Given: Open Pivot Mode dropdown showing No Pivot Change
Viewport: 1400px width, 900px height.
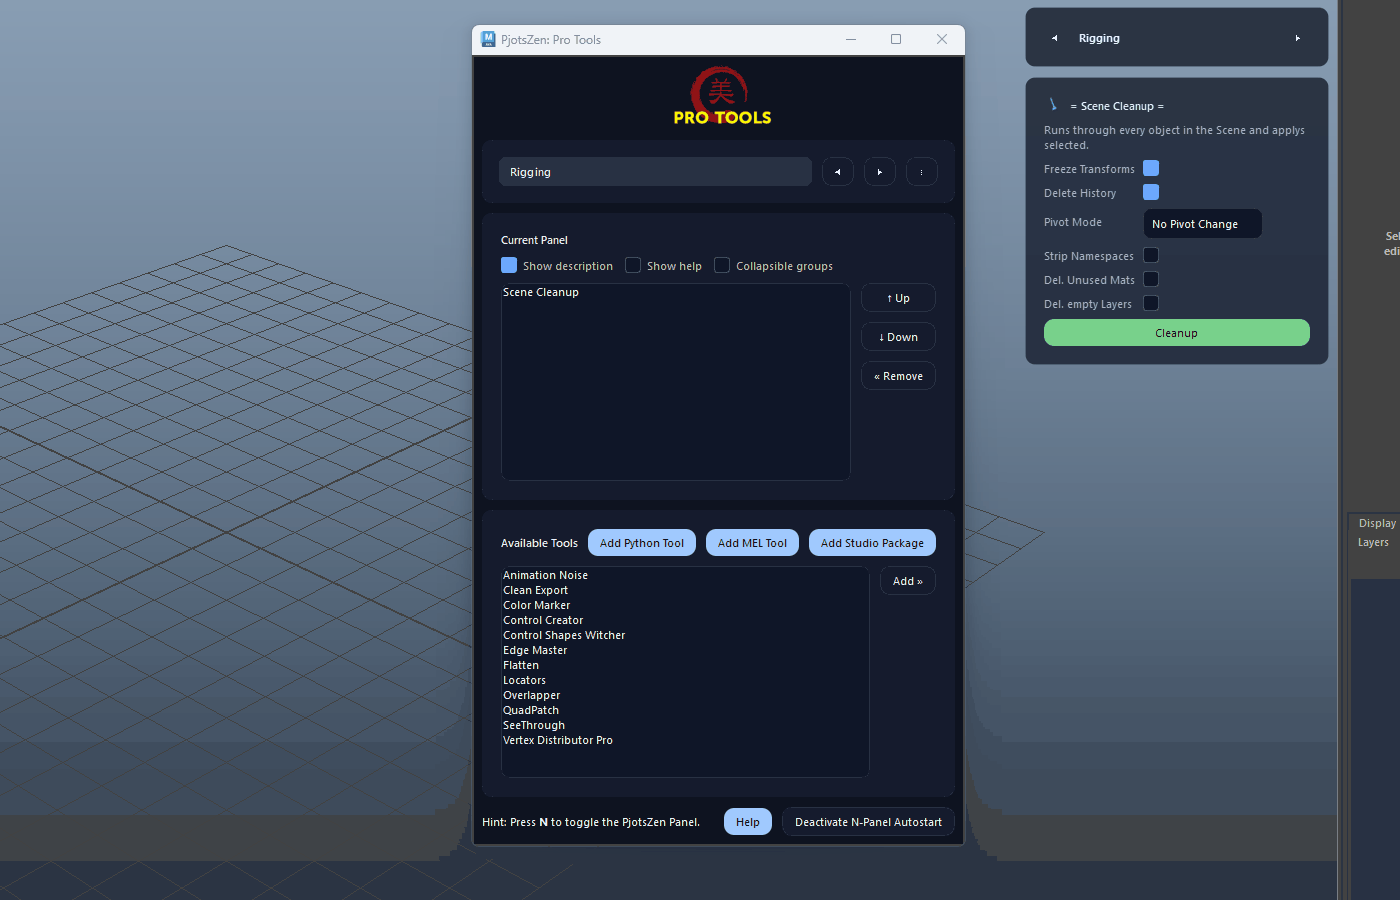Looking at the screenshot, I should point(1202,224).
